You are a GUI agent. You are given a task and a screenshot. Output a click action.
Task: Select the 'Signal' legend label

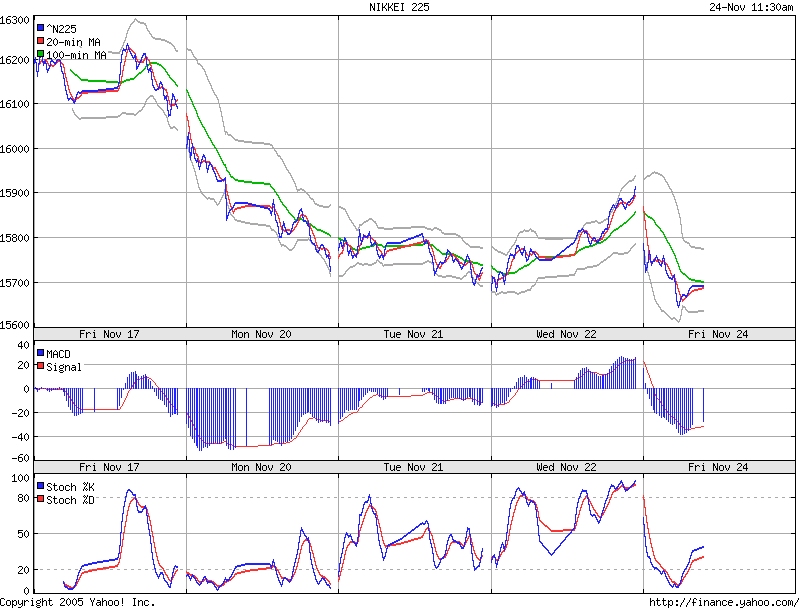click(64, 367)
